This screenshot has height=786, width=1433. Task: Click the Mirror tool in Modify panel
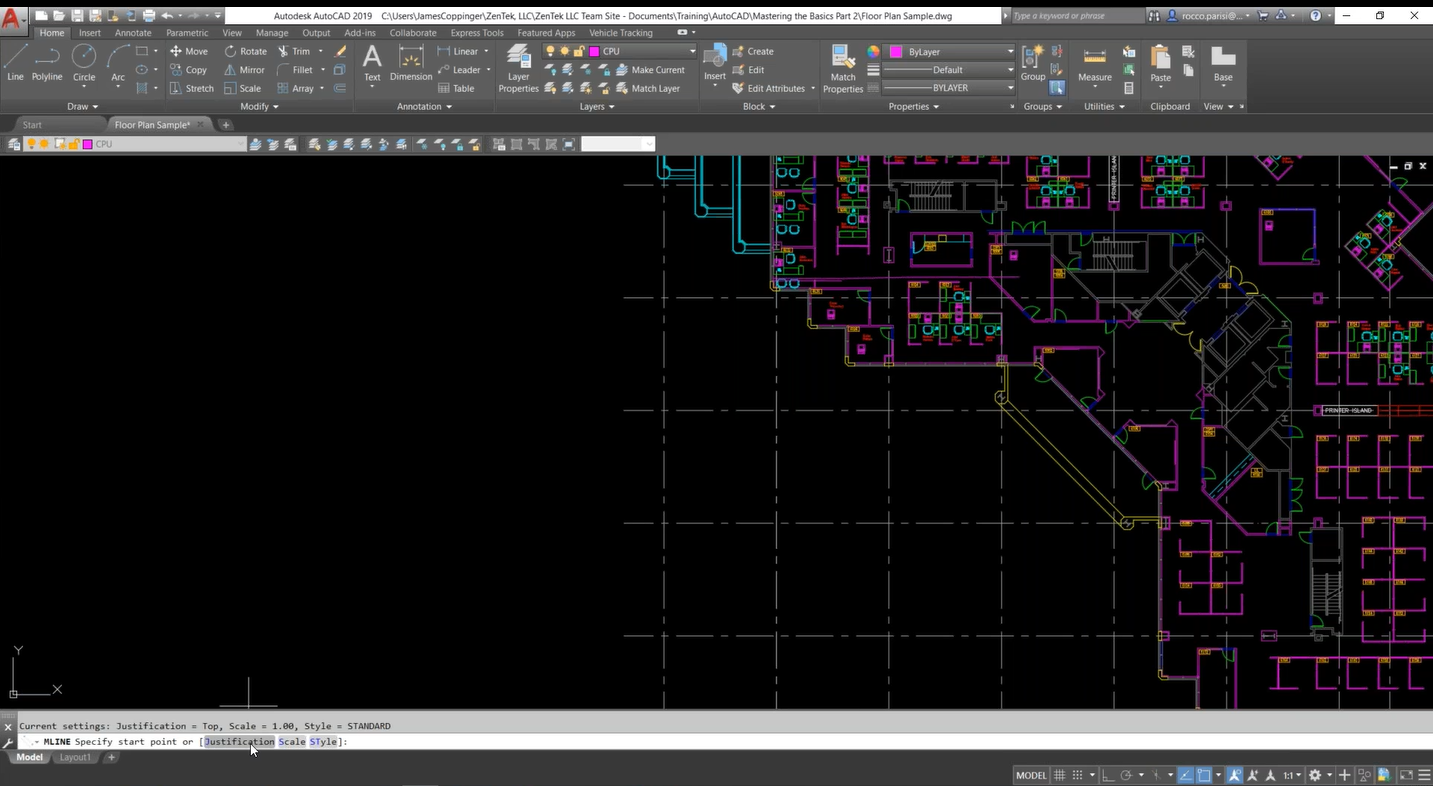tap(244, 70)
